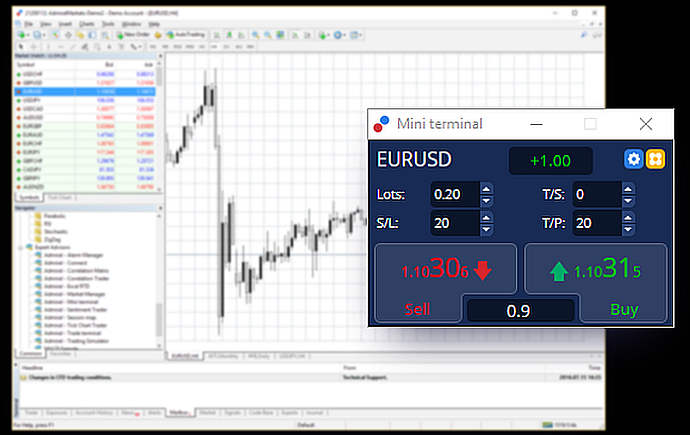The image size is (690, 435).
Task: Click the red Sell price button
Action: [445, 271]
